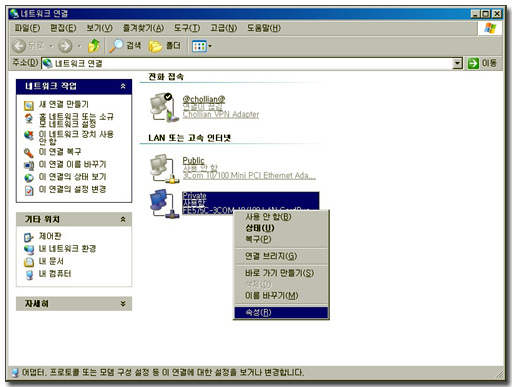The width and height of the screenshot is (512, 387).
Task: Click the 이 연결 이름 바꾸기 link
Action: click(72, 164)
